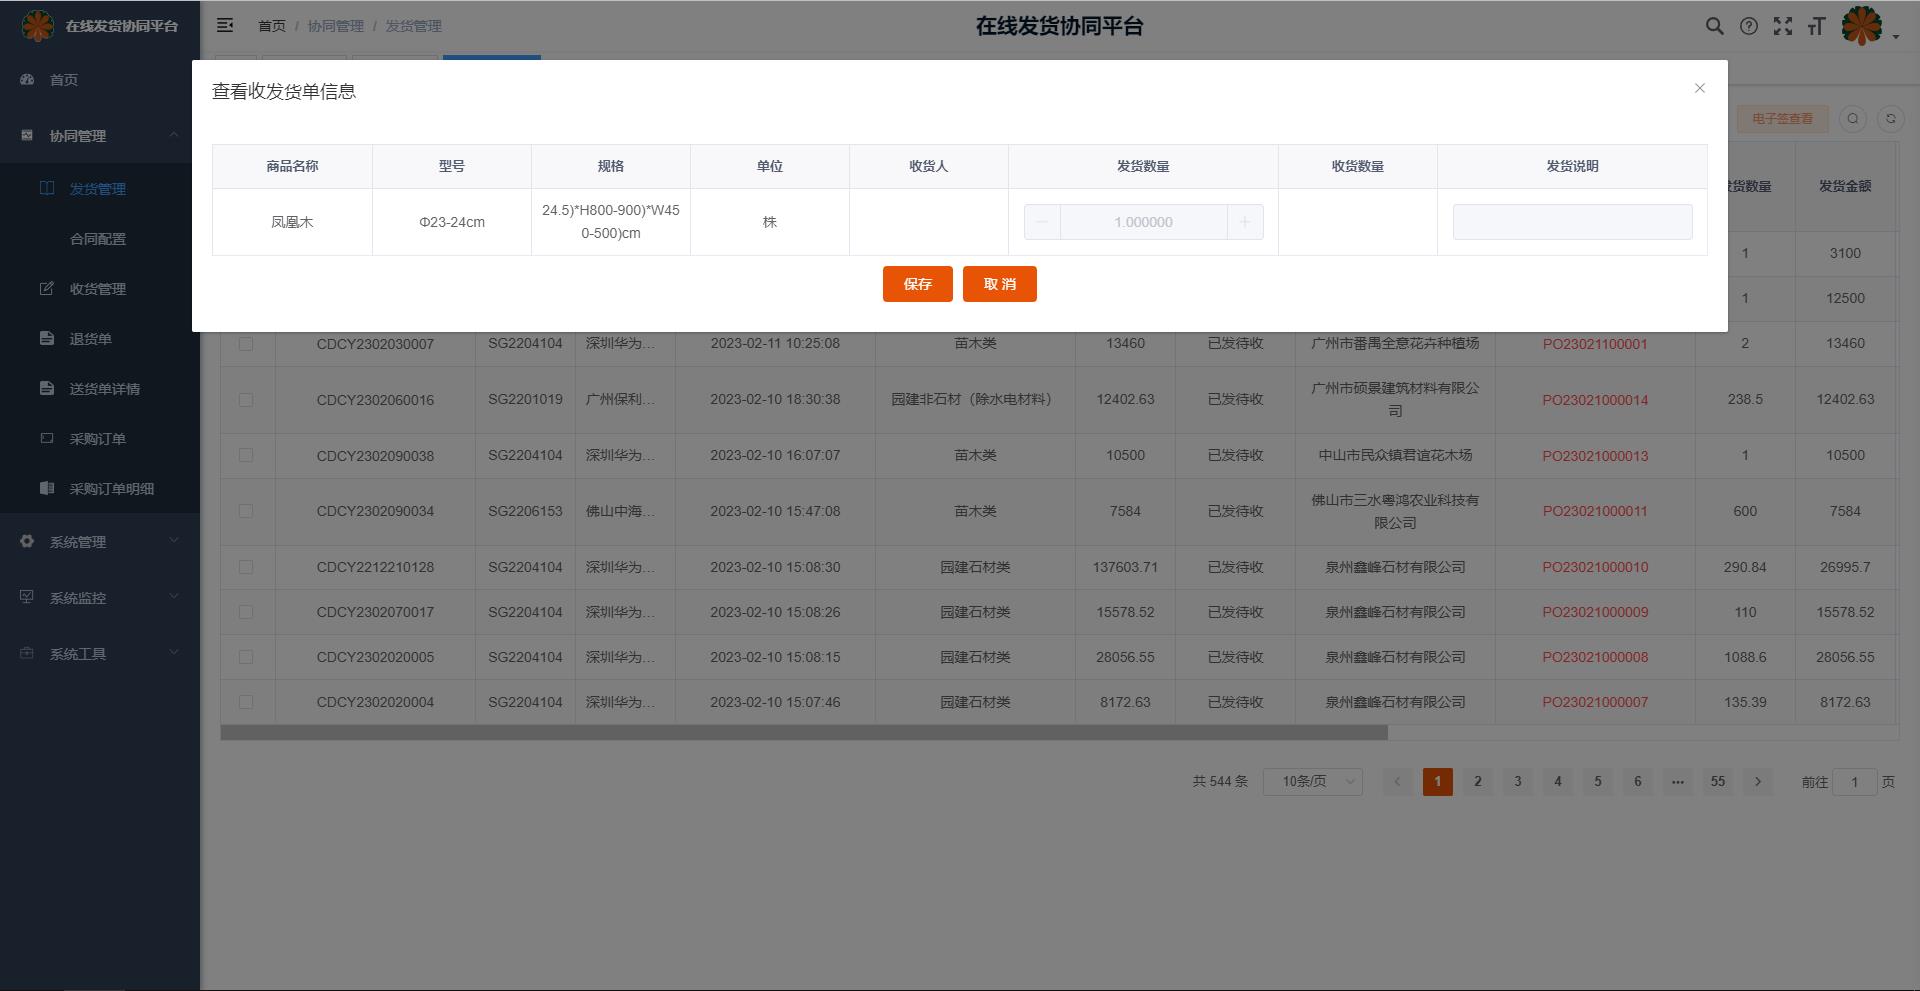1920x991 pixels.
Task: Open 收货管理 in the sidebar
Action: tap(97, 289)
